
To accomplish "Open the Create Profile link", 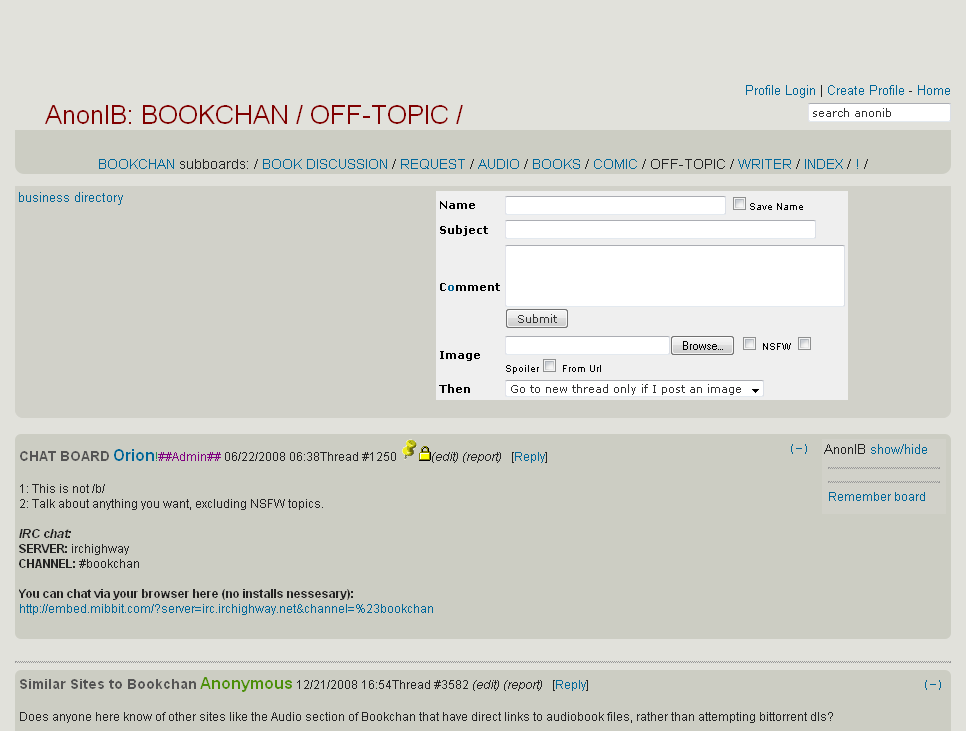I will pos(866,91).
